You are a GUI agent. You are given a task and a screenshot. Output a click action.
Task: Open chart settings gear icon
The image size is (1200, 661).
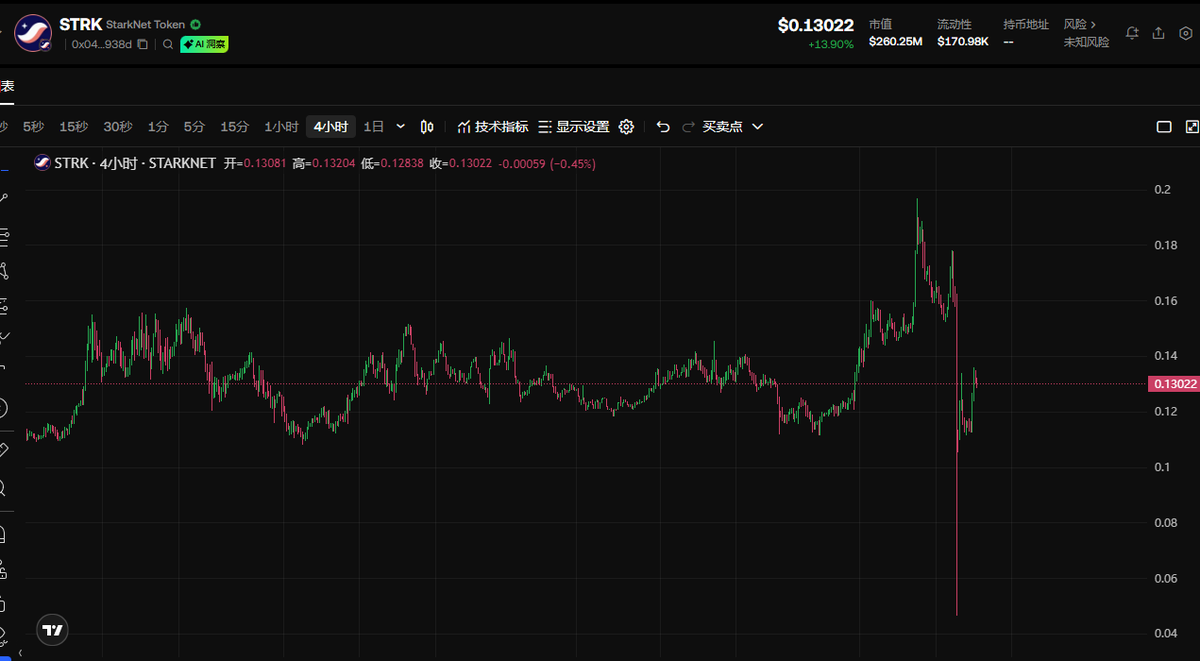tap(626, 127)
